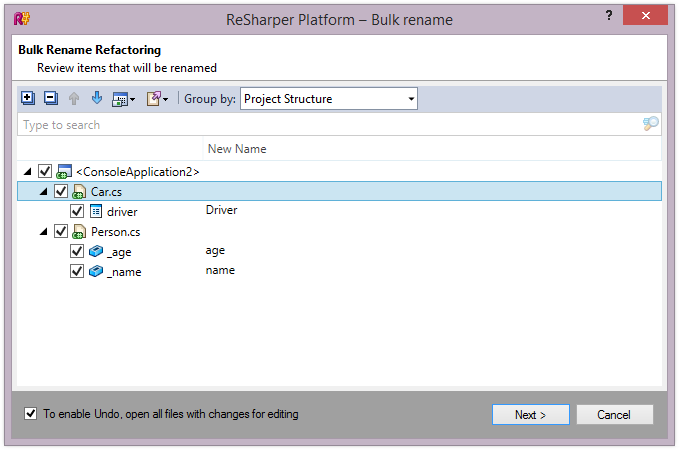Screen dimensions: 680x450
Task: Open the Group by Project Structure combo box
Action: tap(329, 99)
